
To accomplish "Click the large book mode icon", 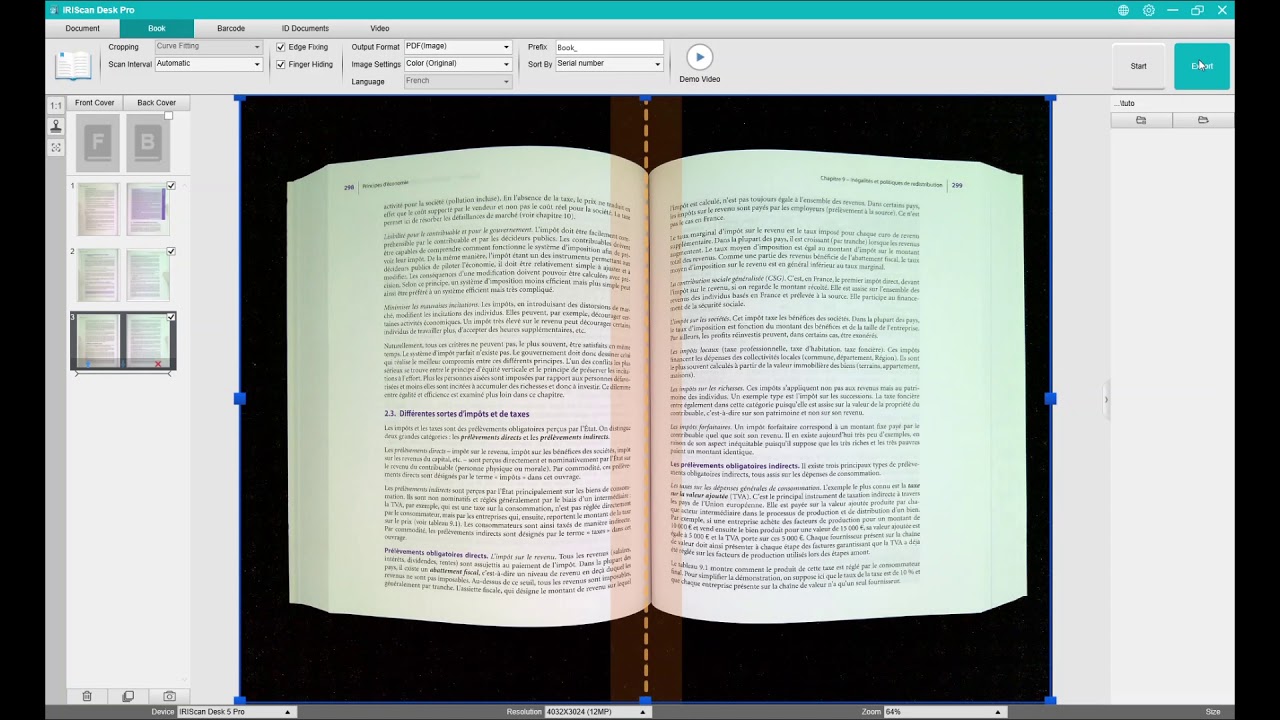I will coord(73,66).
